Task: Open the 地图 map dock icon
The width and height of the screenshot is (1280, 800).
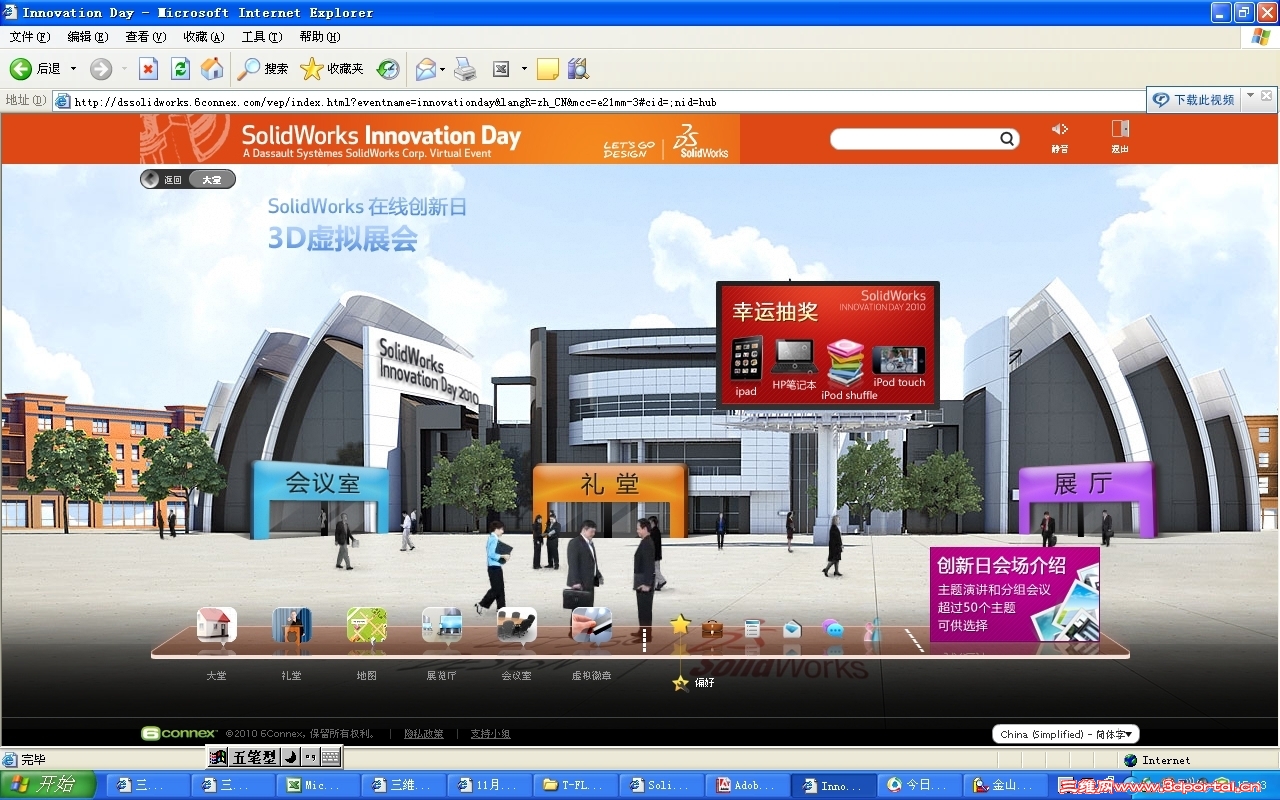Action: tap(367, 625)
